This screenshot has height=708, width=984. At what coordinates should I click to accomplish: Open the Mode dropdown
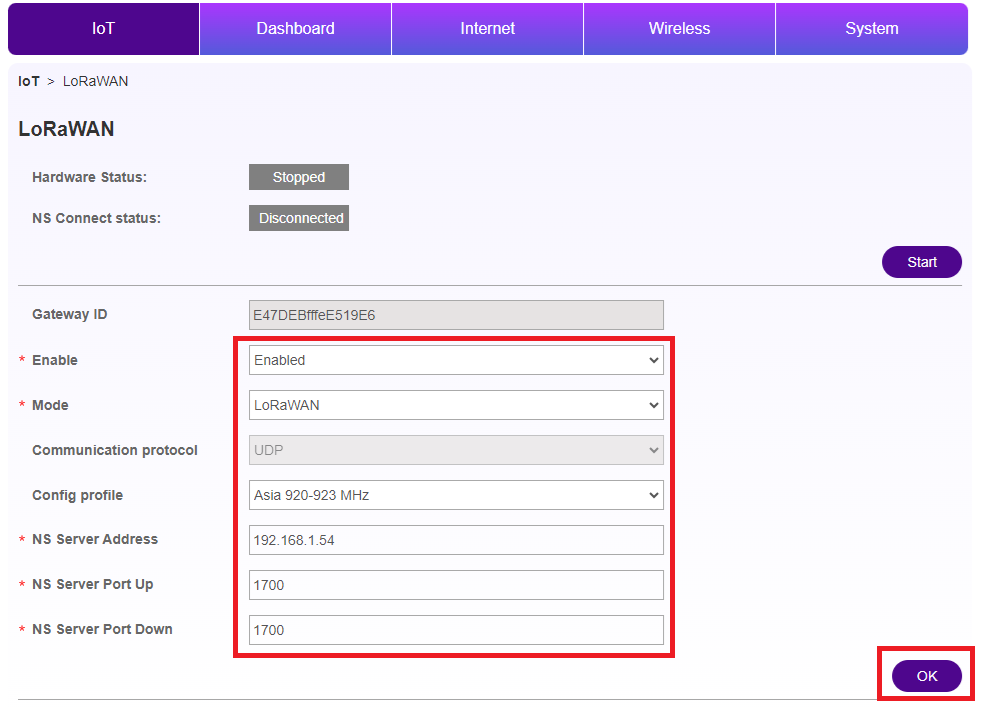456,405
